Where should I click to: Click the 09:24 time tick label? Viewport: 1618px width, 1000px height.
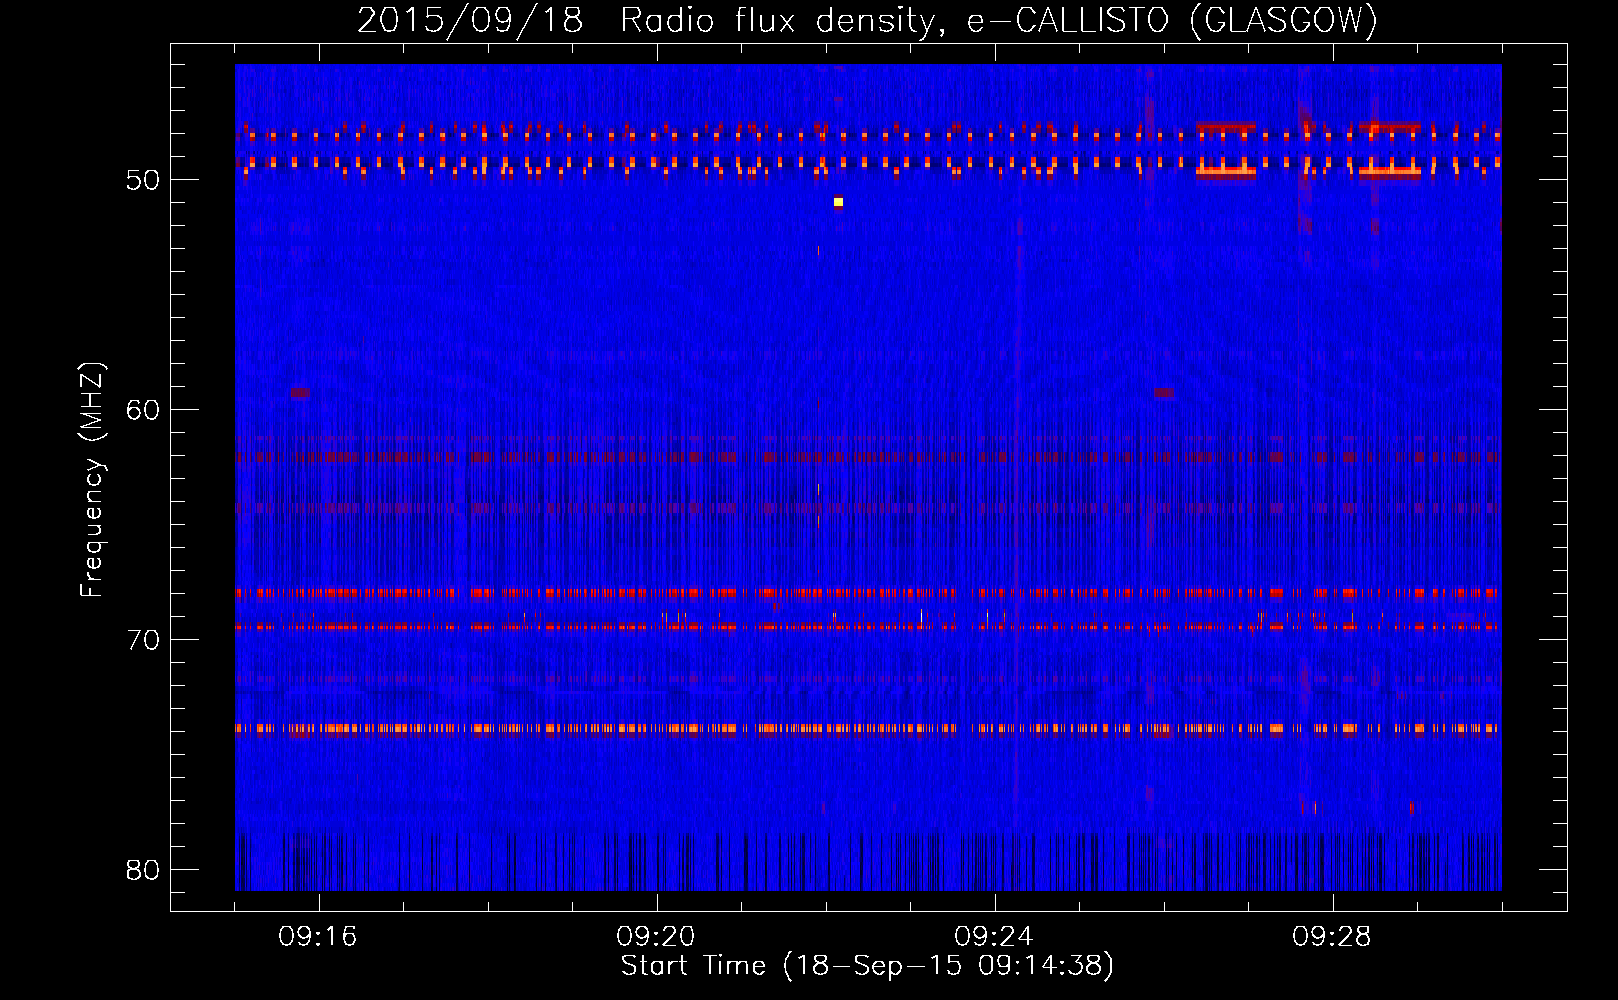[994, 937]
